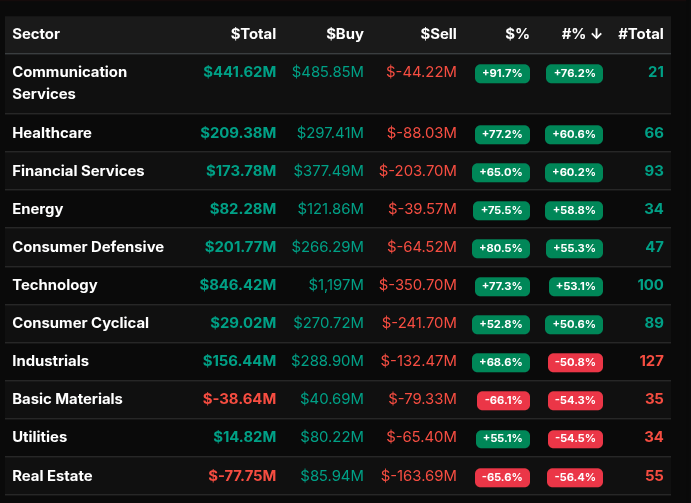Sort by #Total column header
The image size is (691, 503).
point(640,34)
